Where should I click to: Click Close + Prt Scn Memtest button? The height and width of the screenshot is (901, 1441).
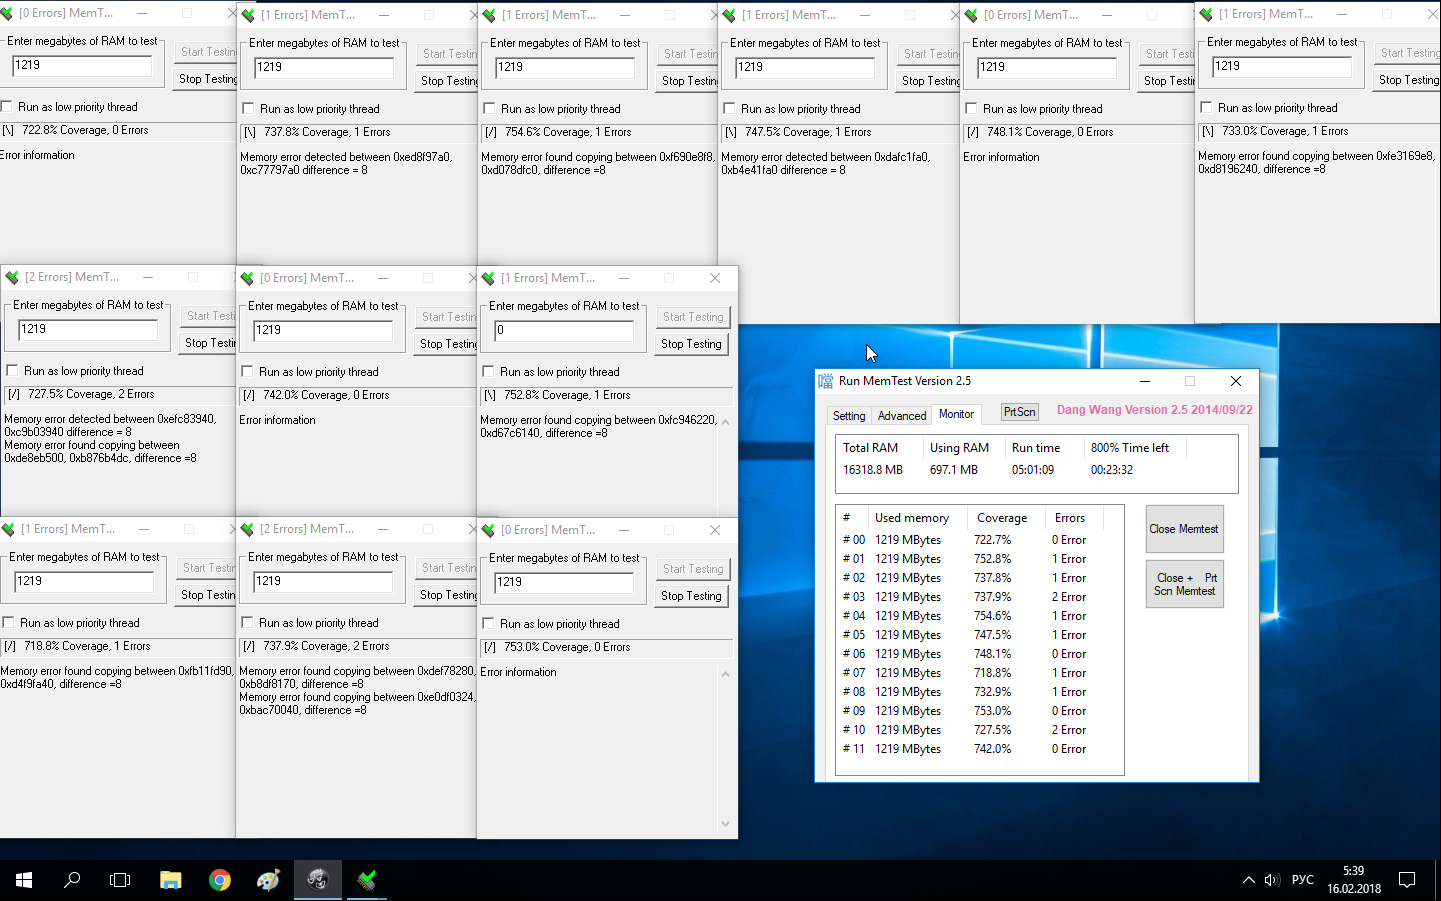coord(1184,584)
